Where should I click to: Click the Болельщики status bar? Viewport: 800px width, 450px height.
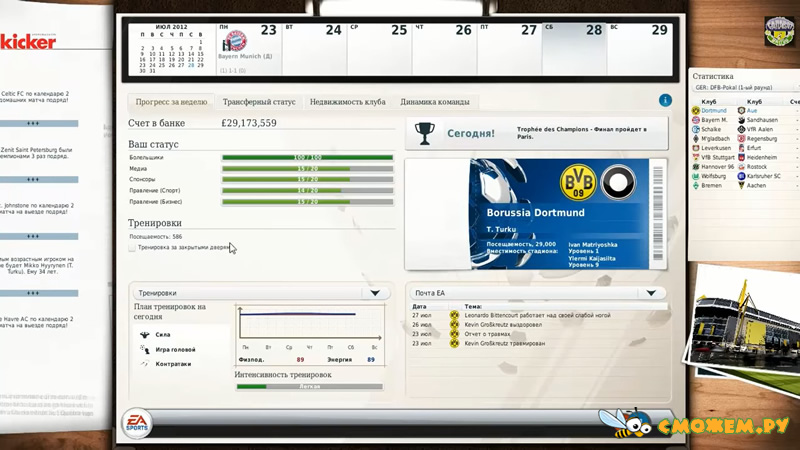click(x=308, y=157)
